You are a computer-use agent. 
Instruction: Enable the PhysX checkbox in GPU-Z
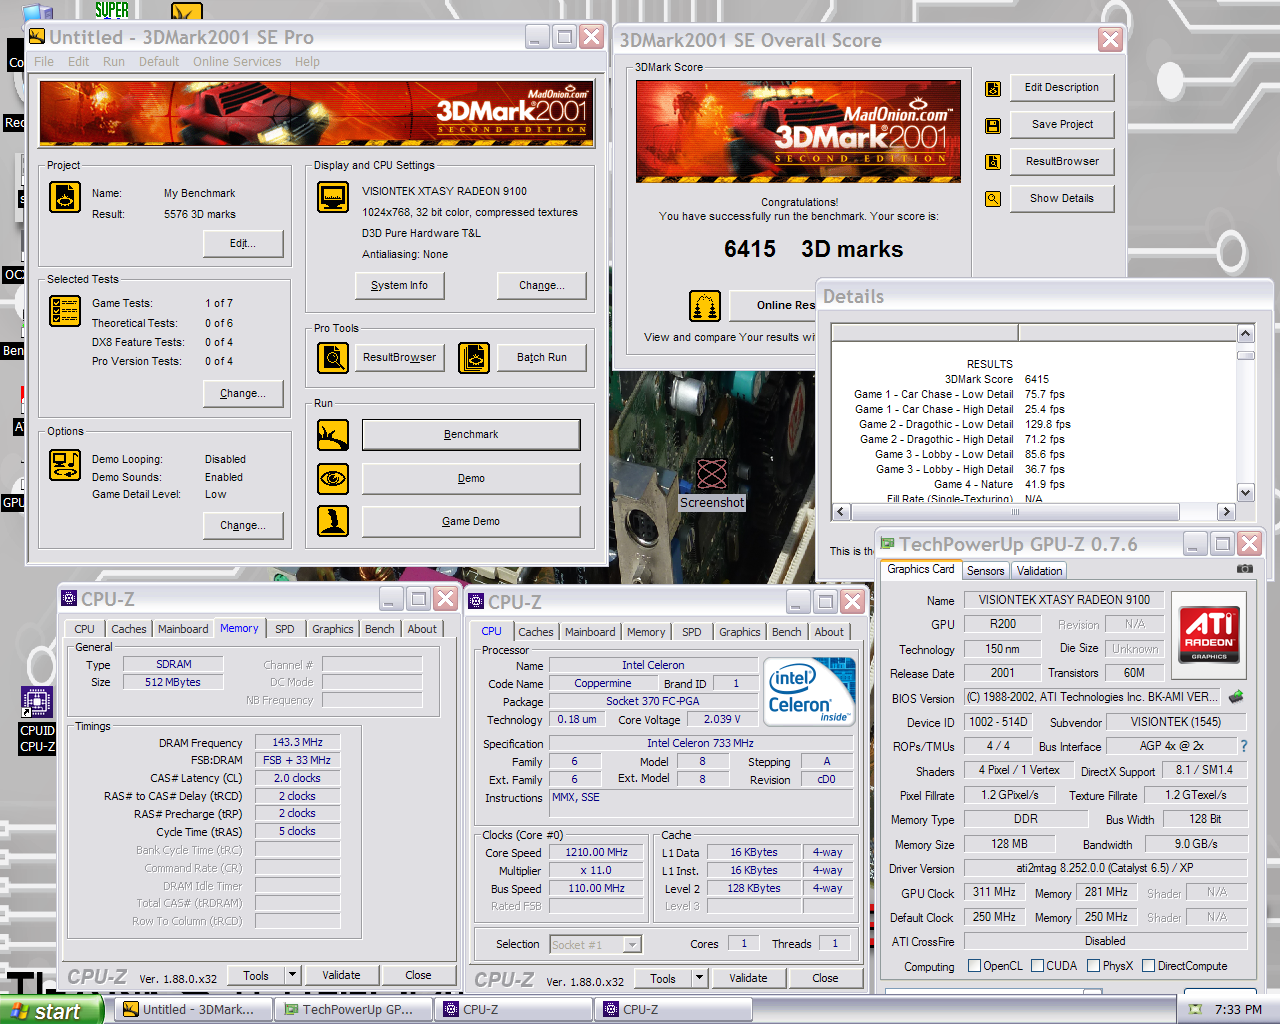(x=1094, y=966)
